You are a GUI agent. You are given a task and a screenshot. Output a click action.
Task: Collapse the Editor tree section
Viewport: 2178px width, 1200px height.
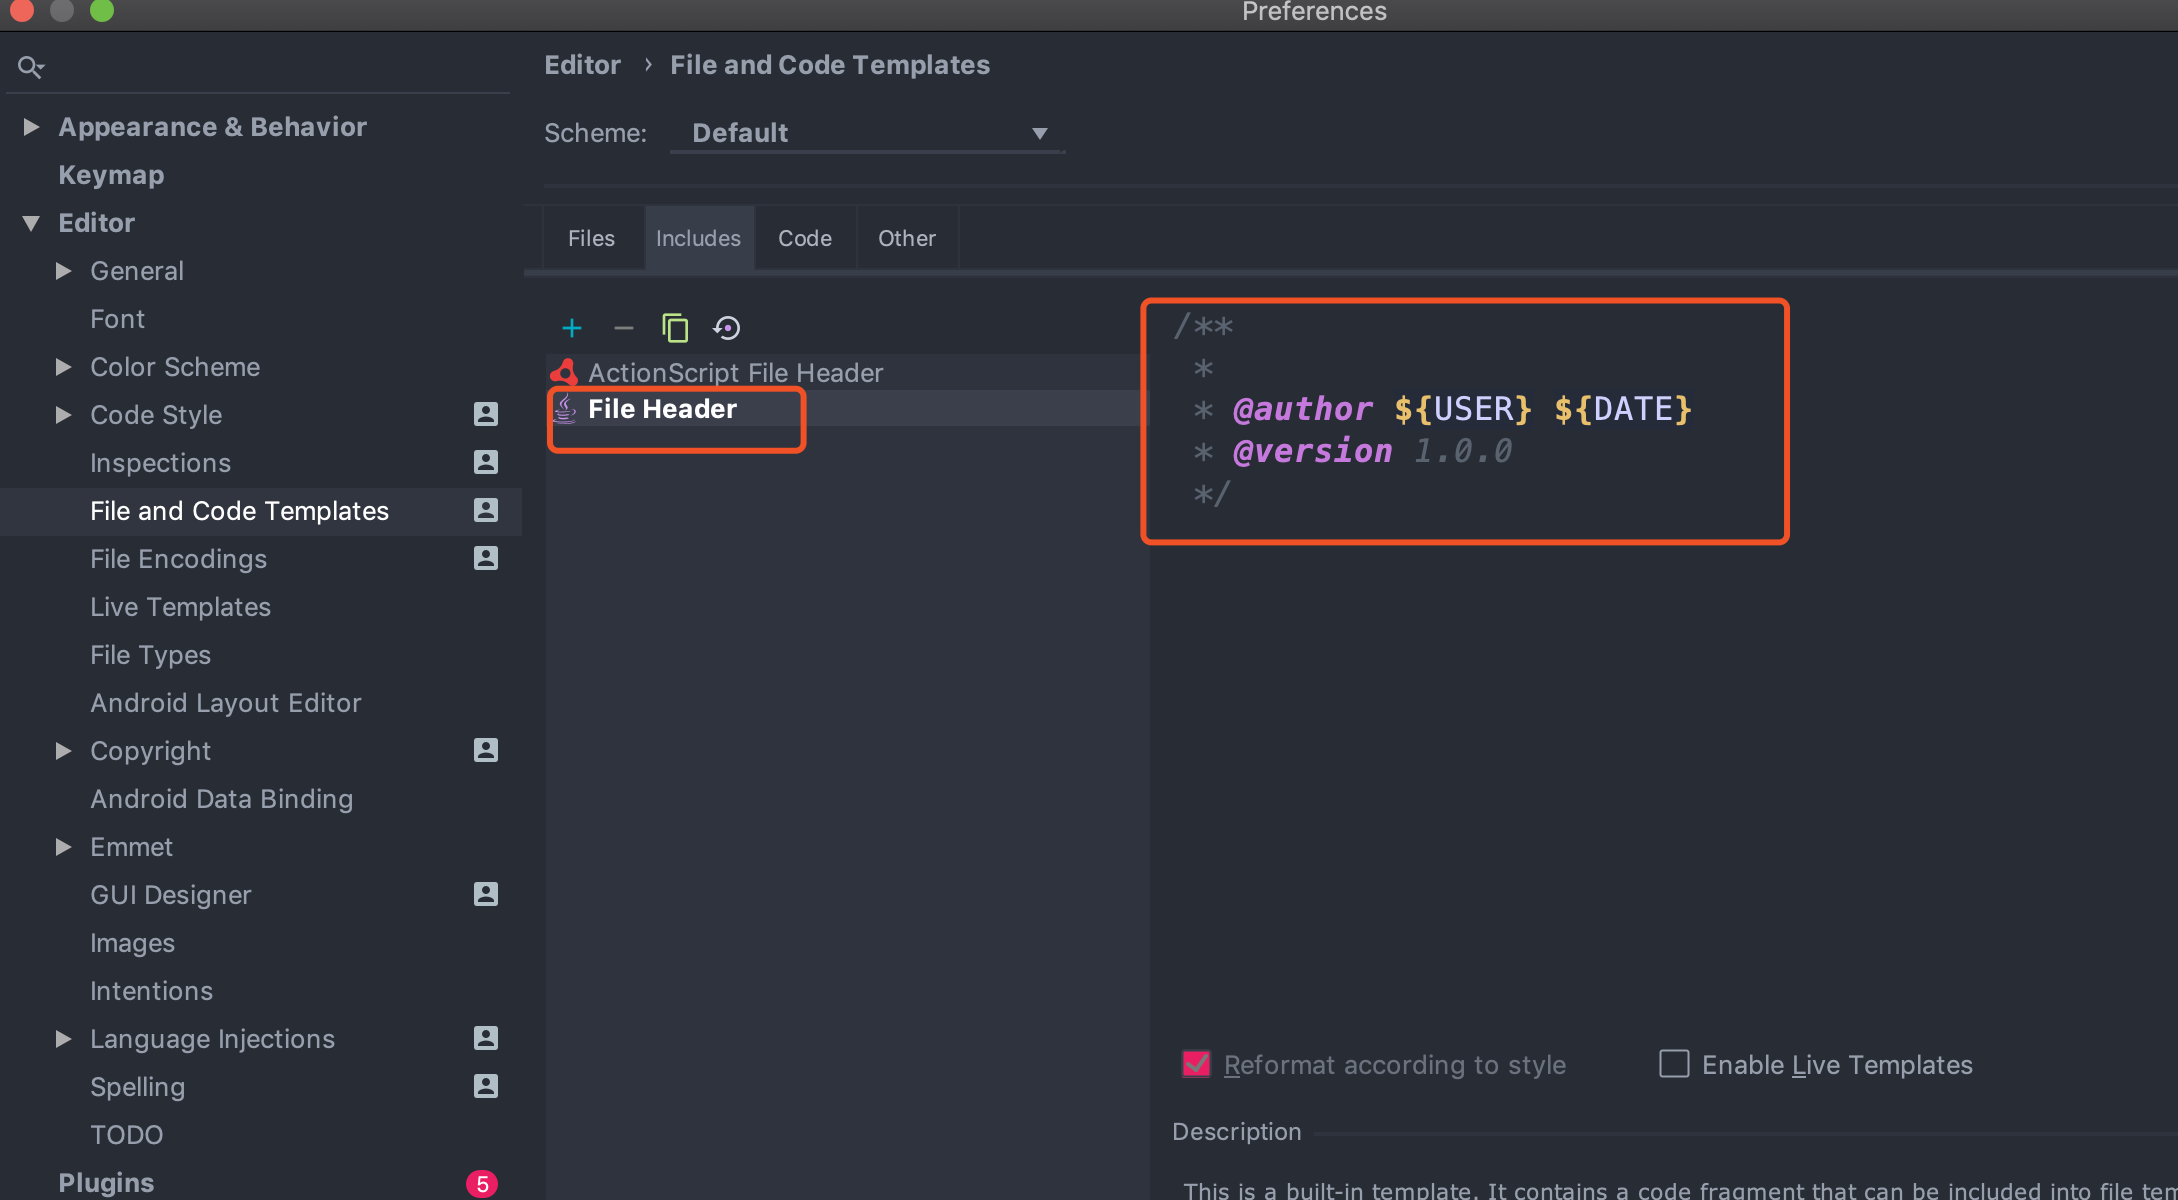(x=31, y=223)
